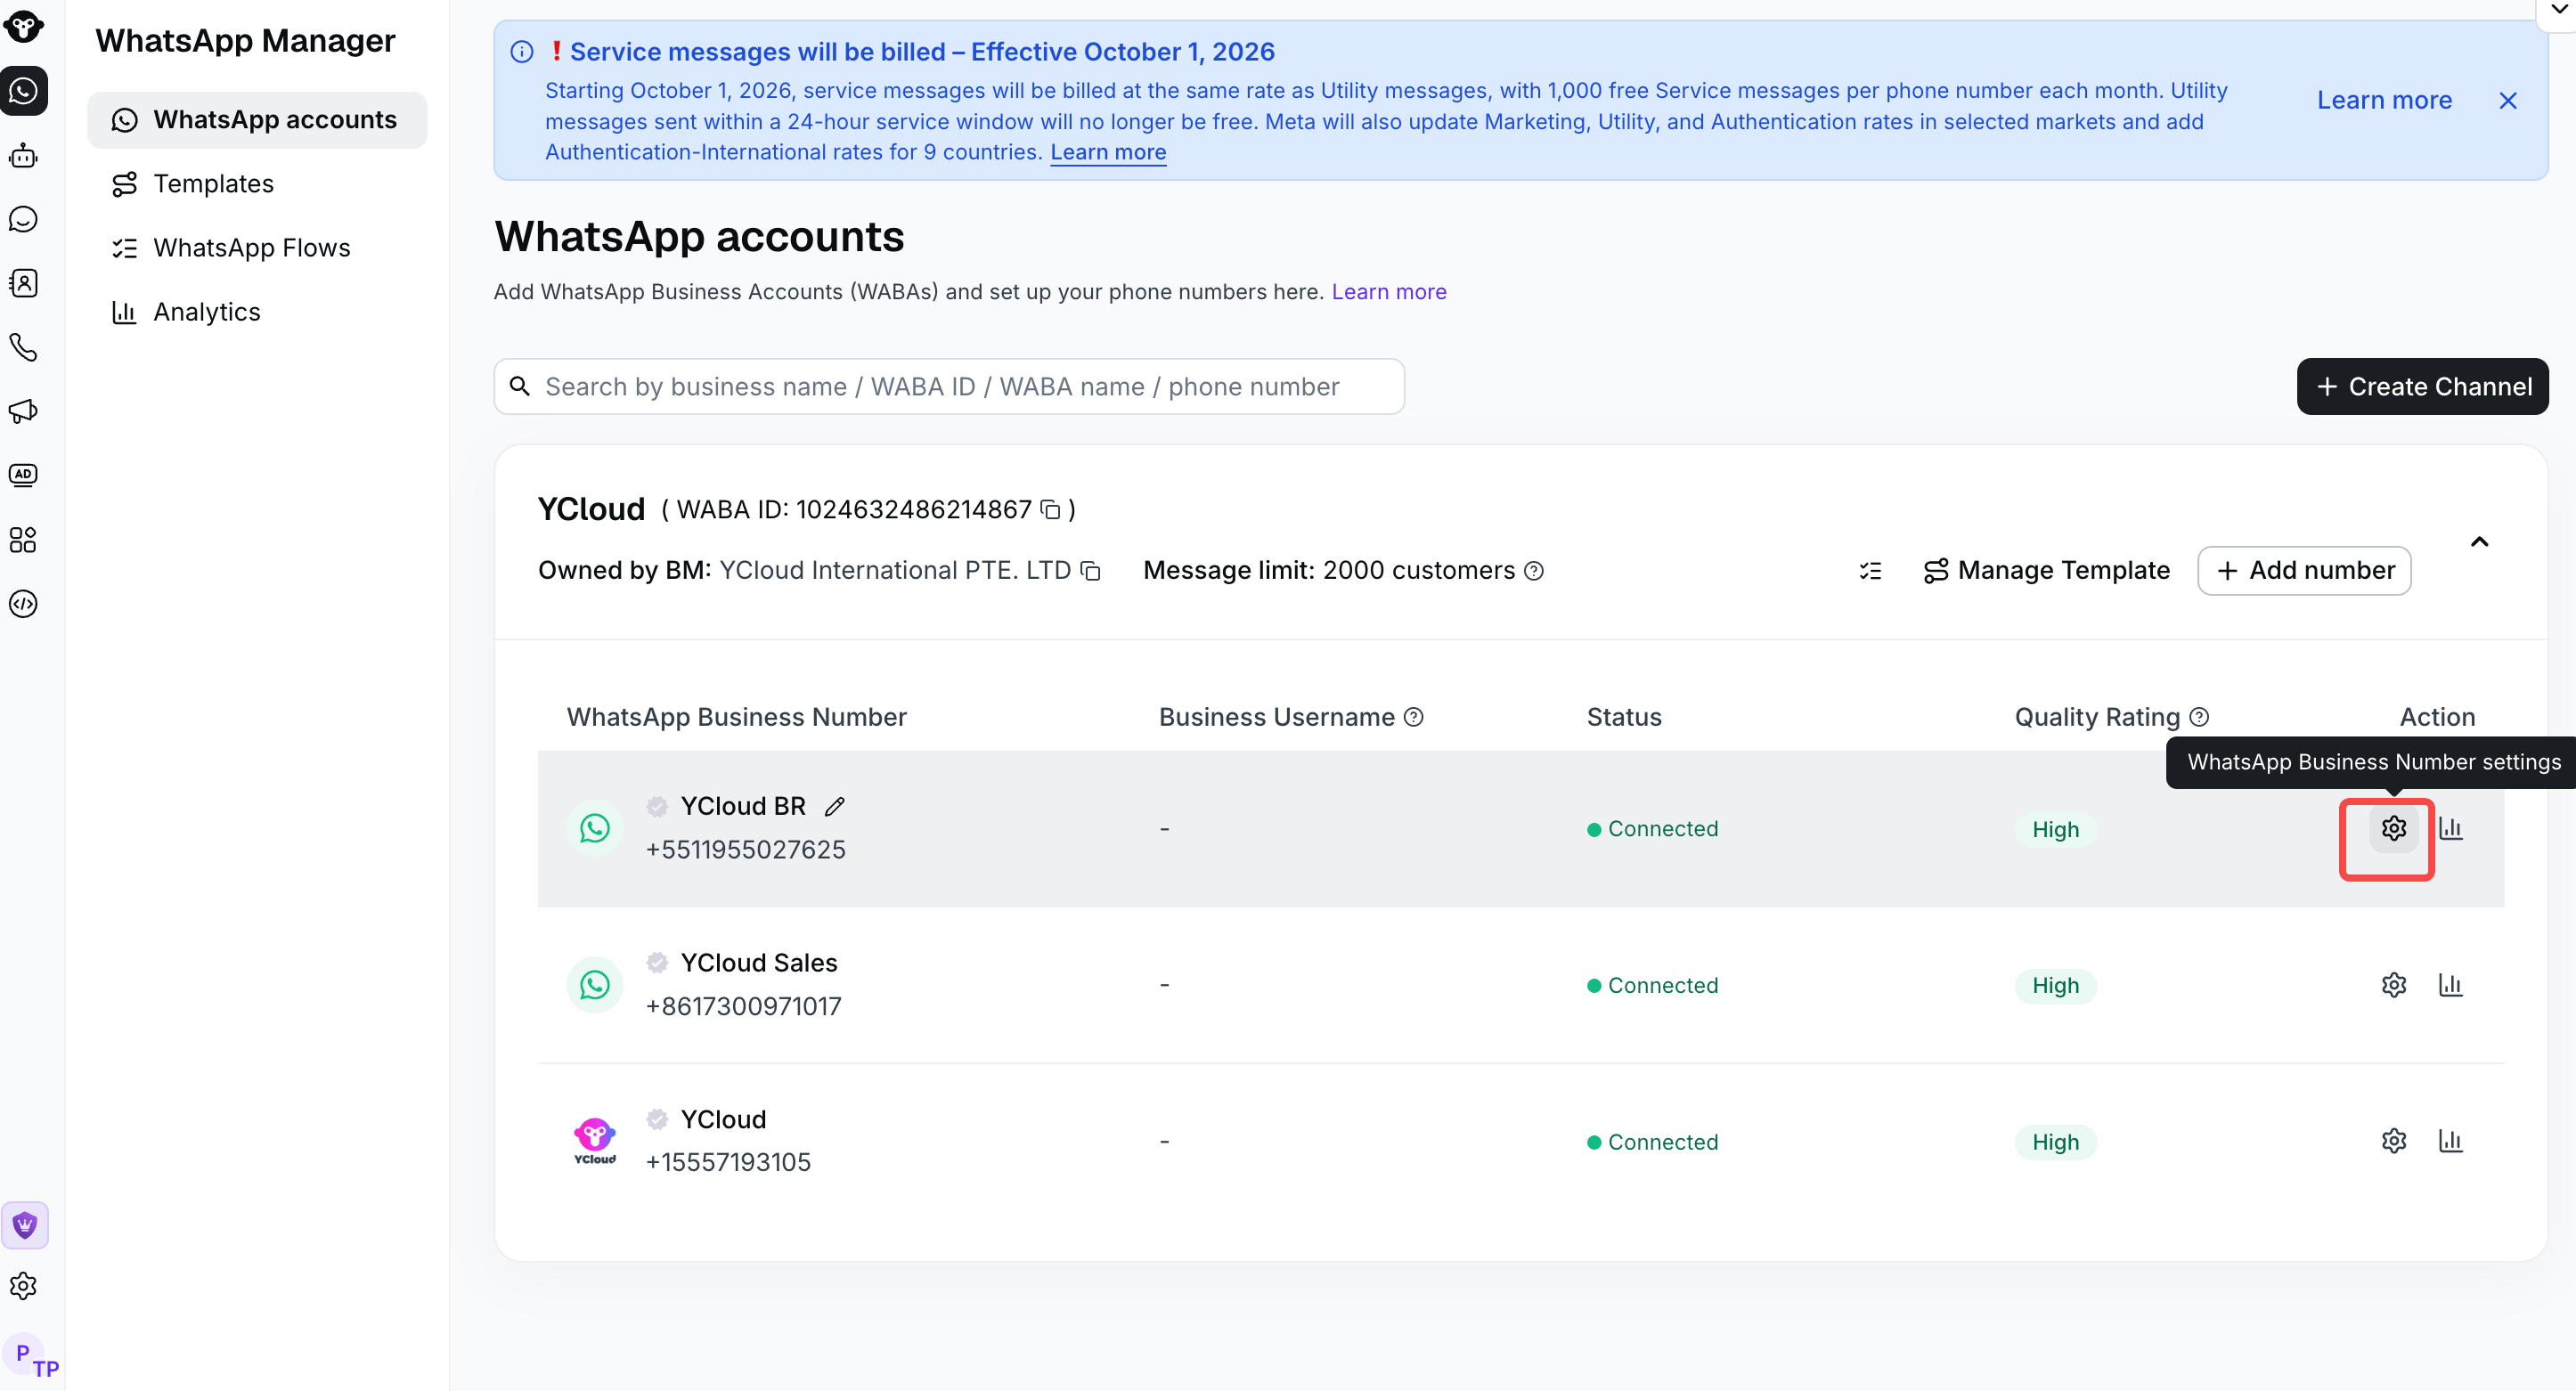Open the megaphone campaigns sidebar icon
Screen dimensions: 2576x1391
[23, 411]
